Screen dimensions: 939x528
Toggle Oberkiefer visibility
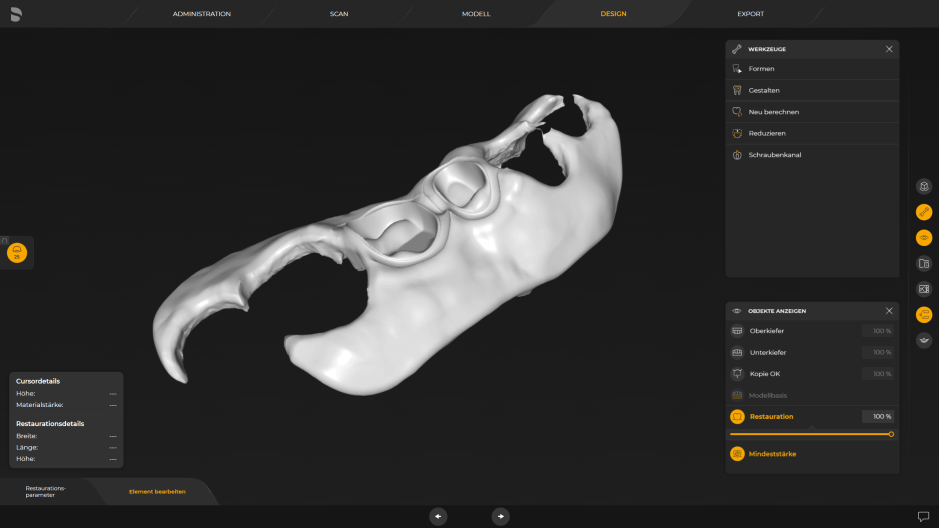tap(737, 331)
